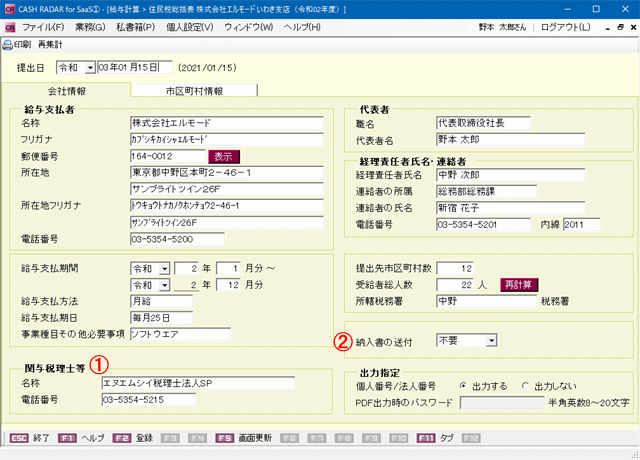
Task: Click the CR application icon in menu bar
Action: click(10, 27)
